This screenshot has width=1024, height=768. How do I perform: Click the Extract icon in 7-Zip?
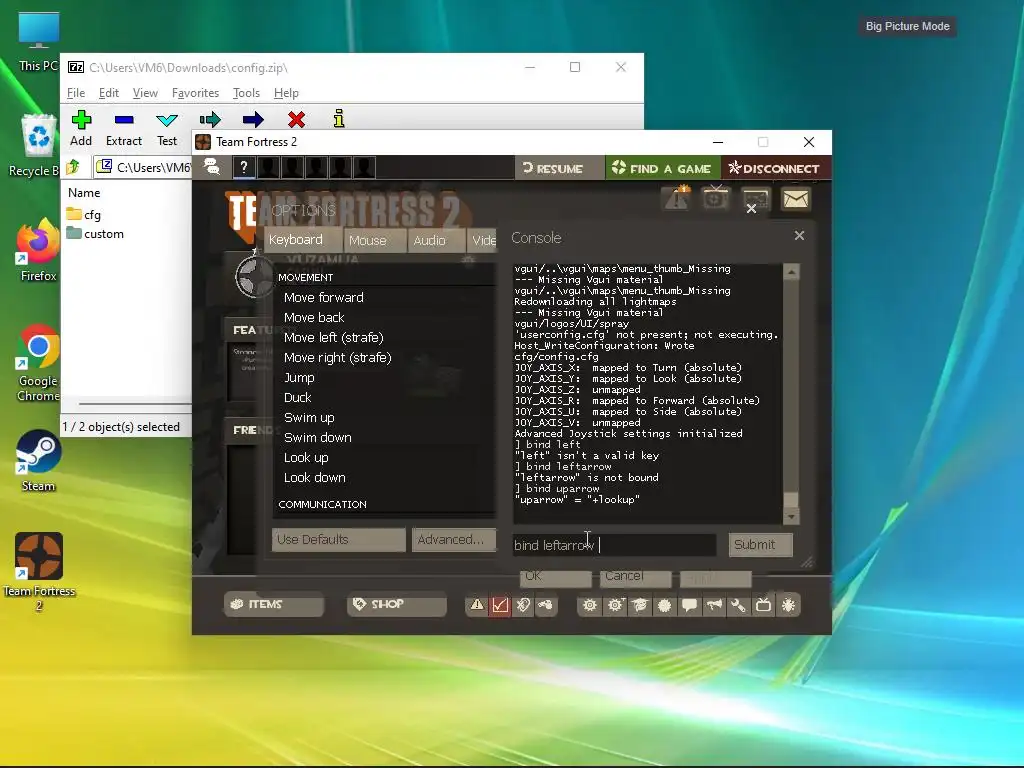[x=124, y=120]
